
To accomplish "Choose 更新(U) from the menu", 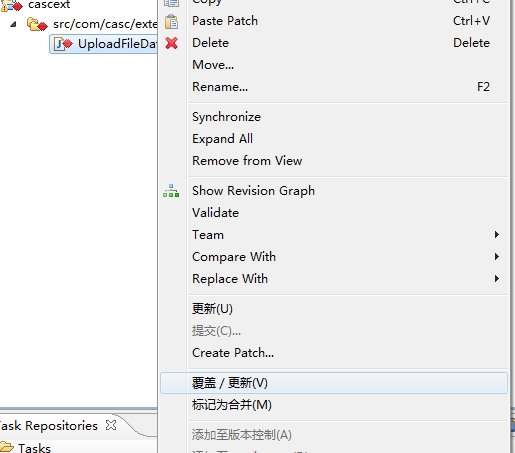I will pyautogui.click(x=334, y=309).
